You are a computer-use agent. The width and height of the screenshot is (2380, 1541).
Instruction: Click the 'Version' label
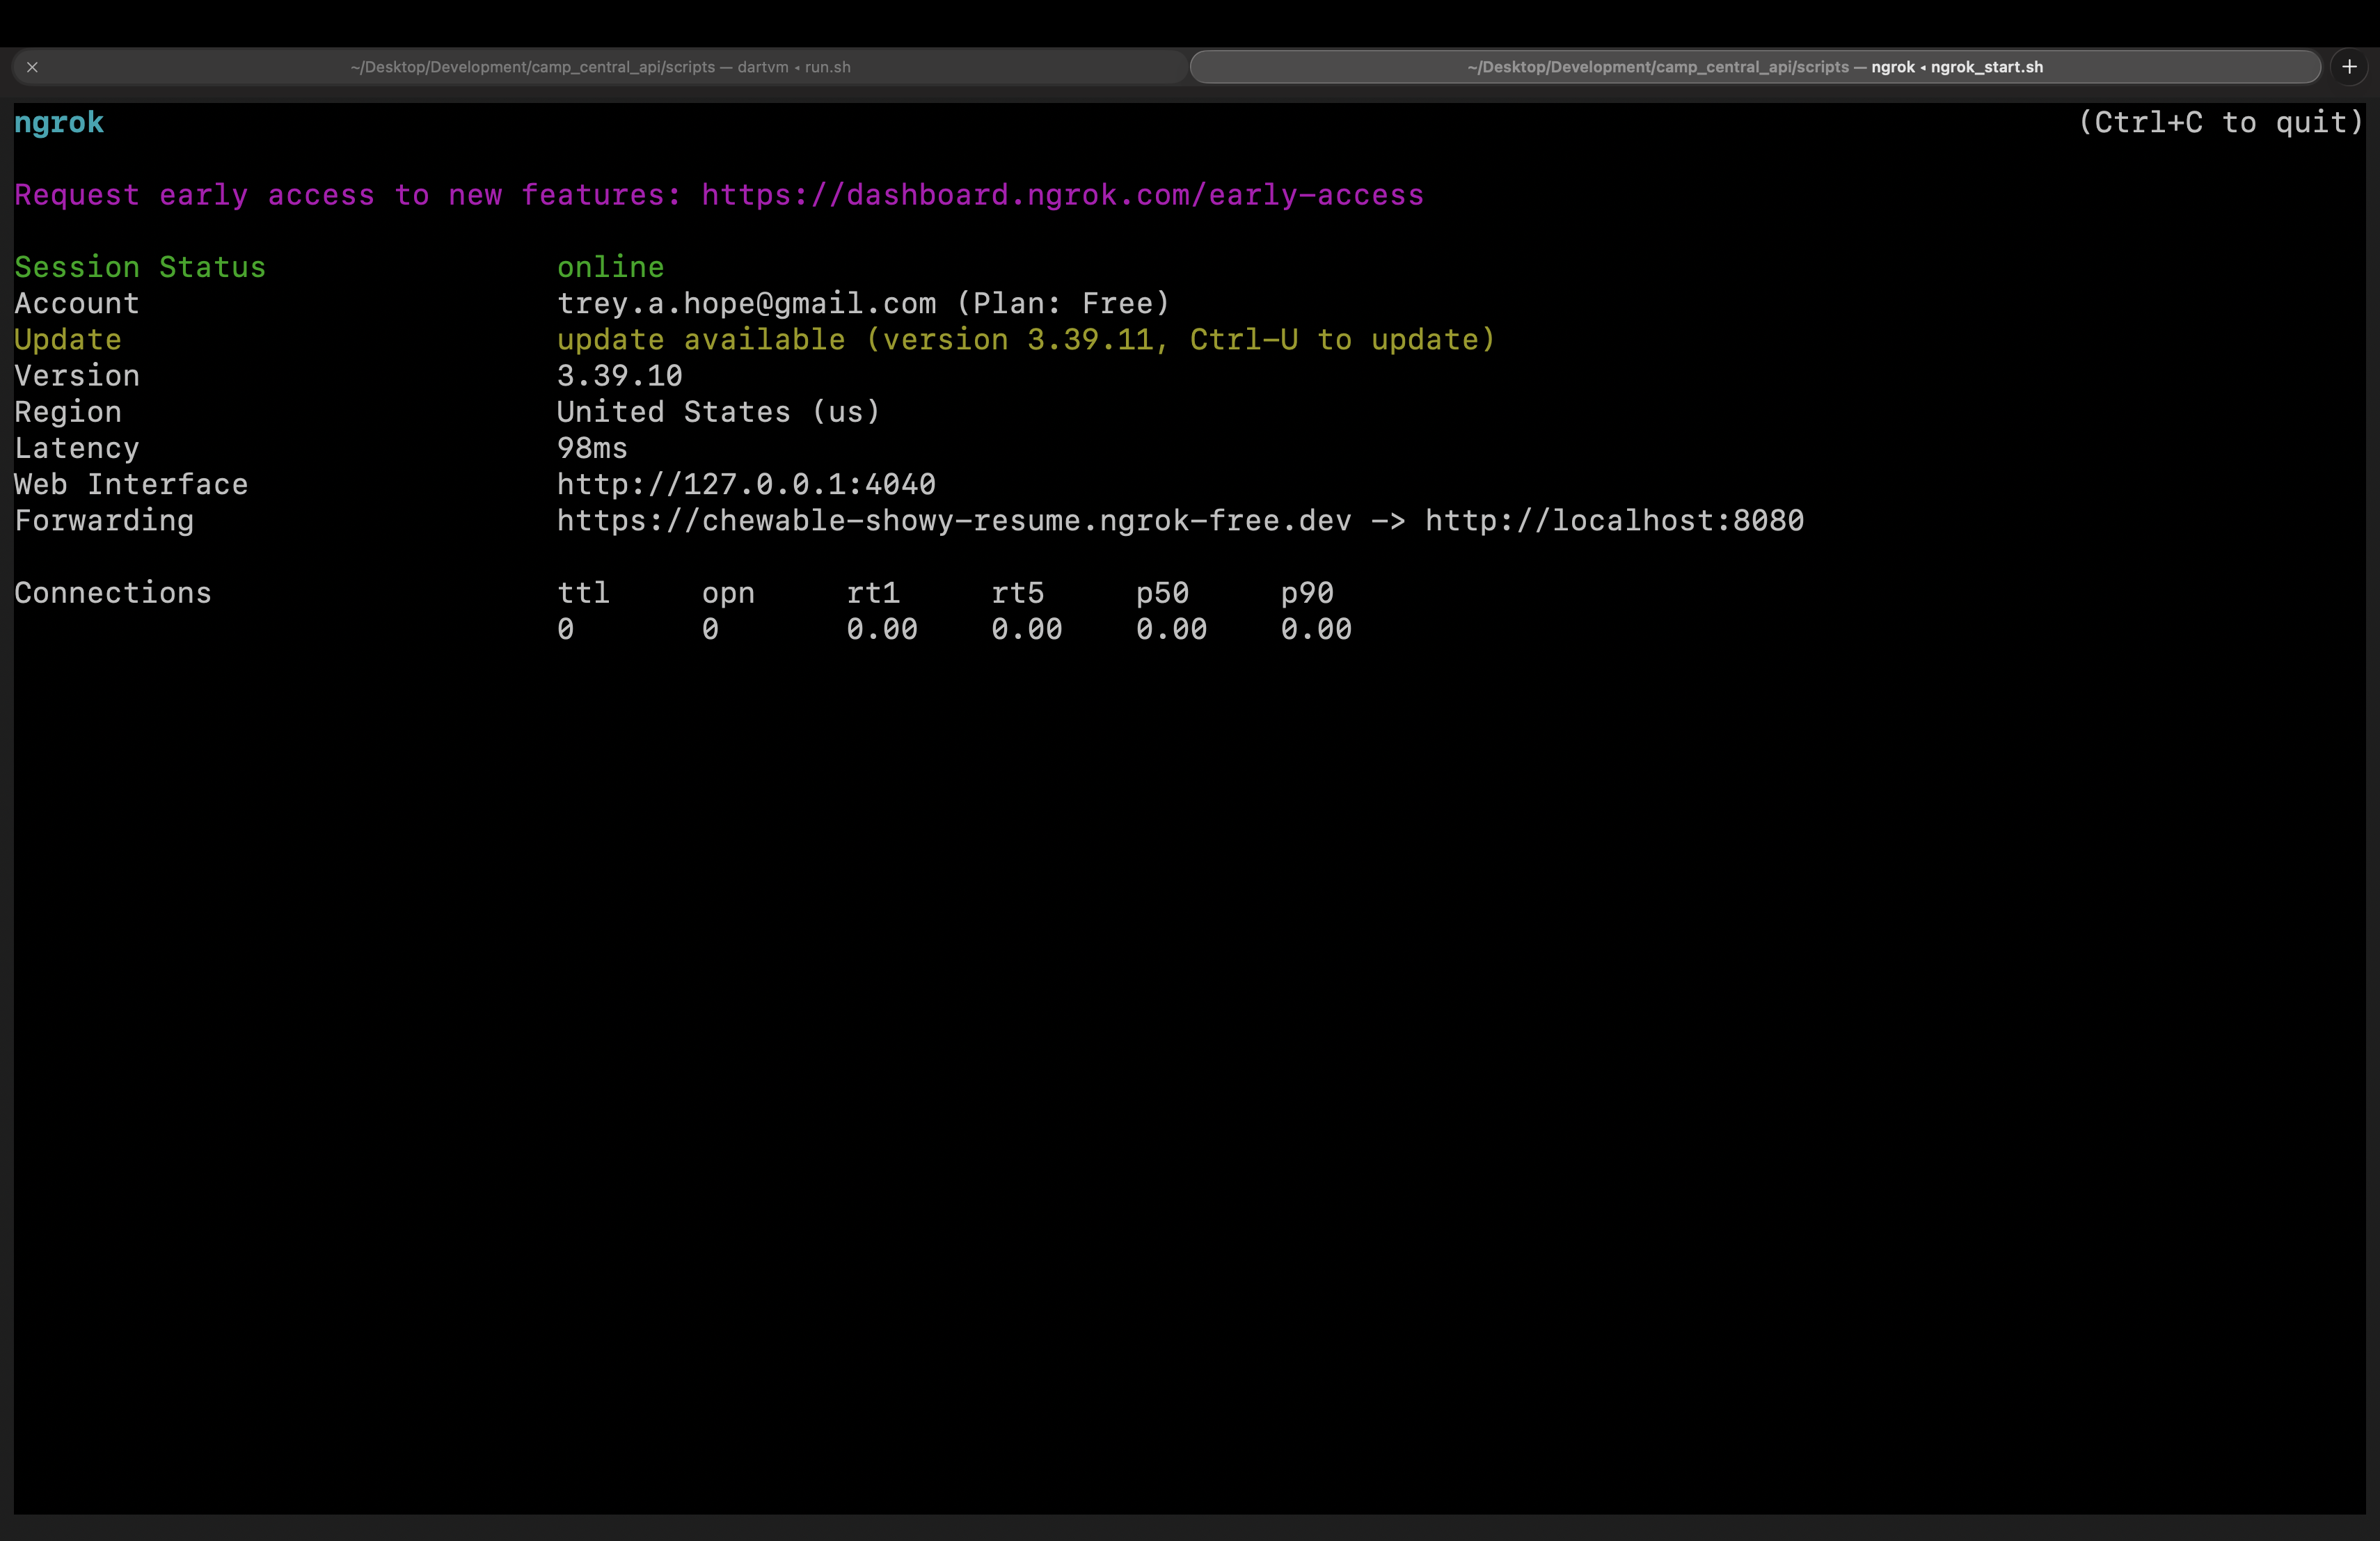pos(77,376)
